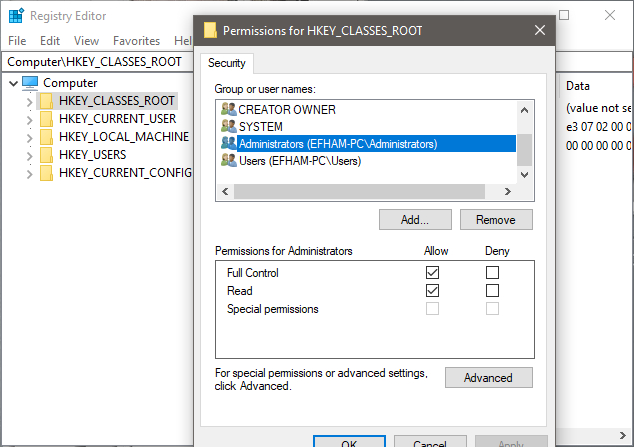Click user list scroll right arrow
The image size is (634, 447).
pos(508,192)
